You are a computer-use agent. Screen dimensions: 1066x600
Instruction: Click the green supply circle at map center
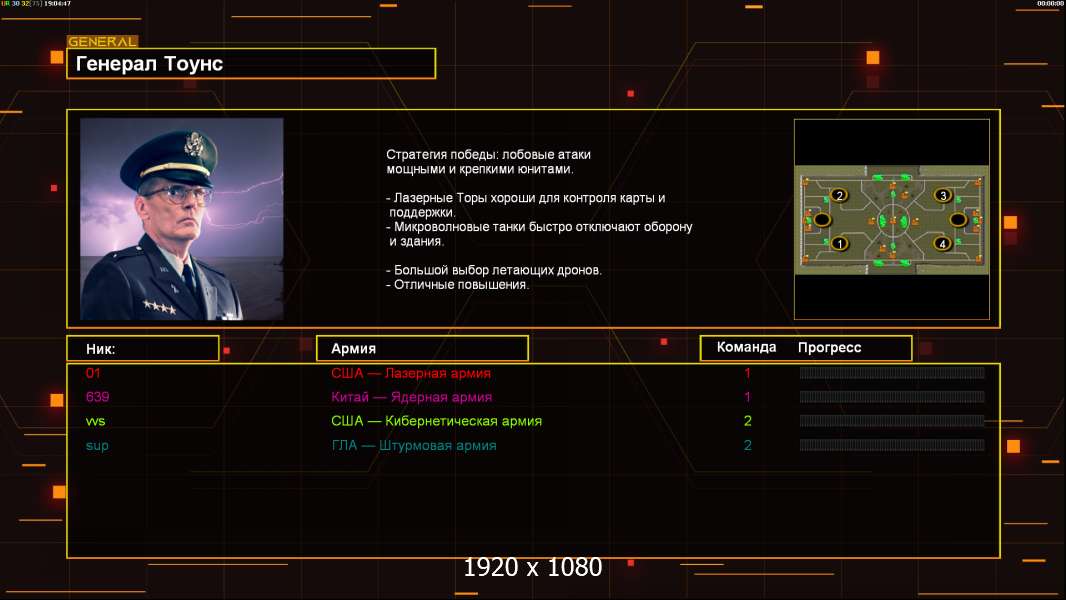[893, 220]
